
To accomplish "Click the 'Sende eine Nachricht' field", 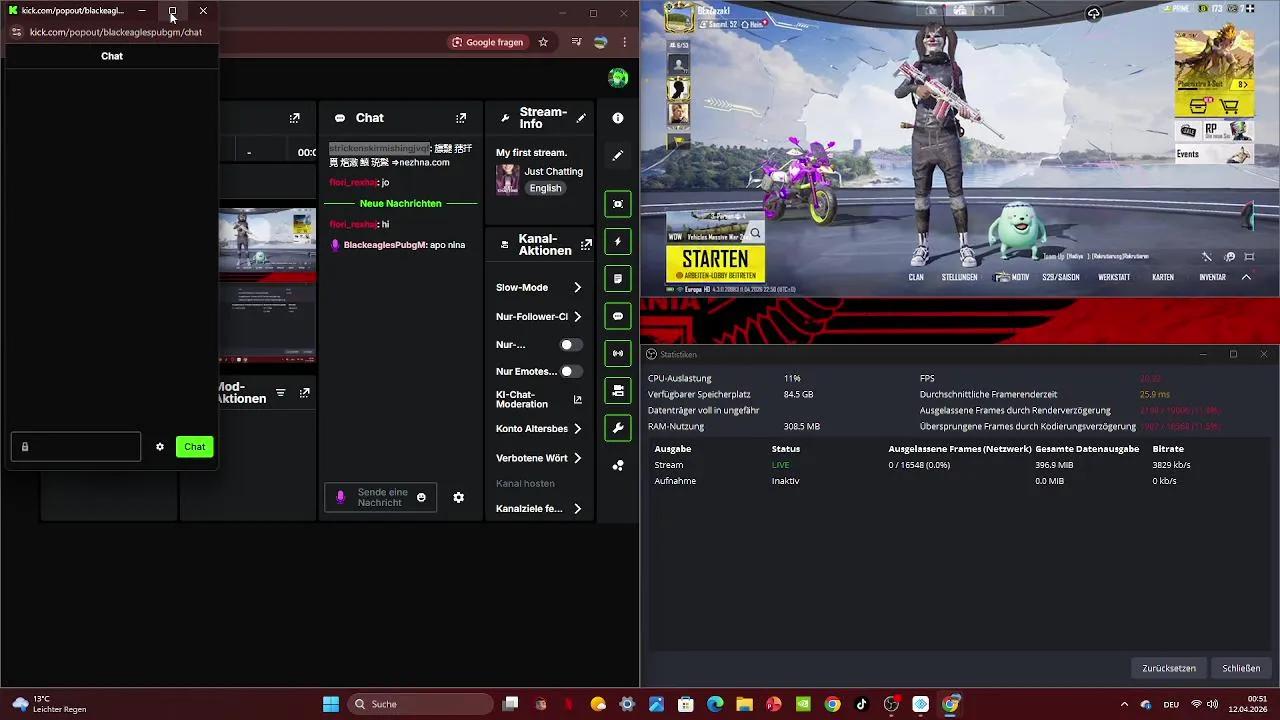I will click(381, 497).
